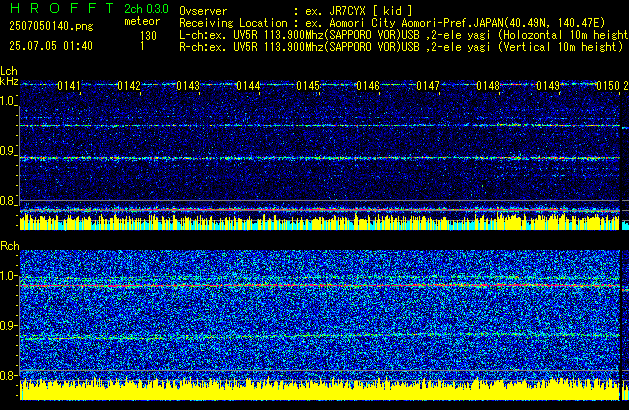This screenshot has height=410, width=629.
Task: Click the Ovserver JR7CYX line
Action: pyautogui.click(x=296, y=11)
